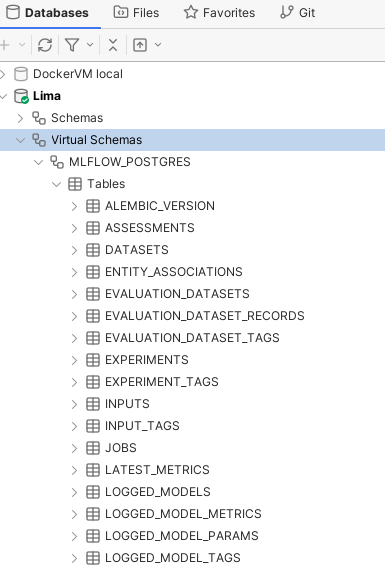The height and width of the screenshot is (572, 385).
Task: Open the dropdown next to the plus icon
Action: (22, 45)
